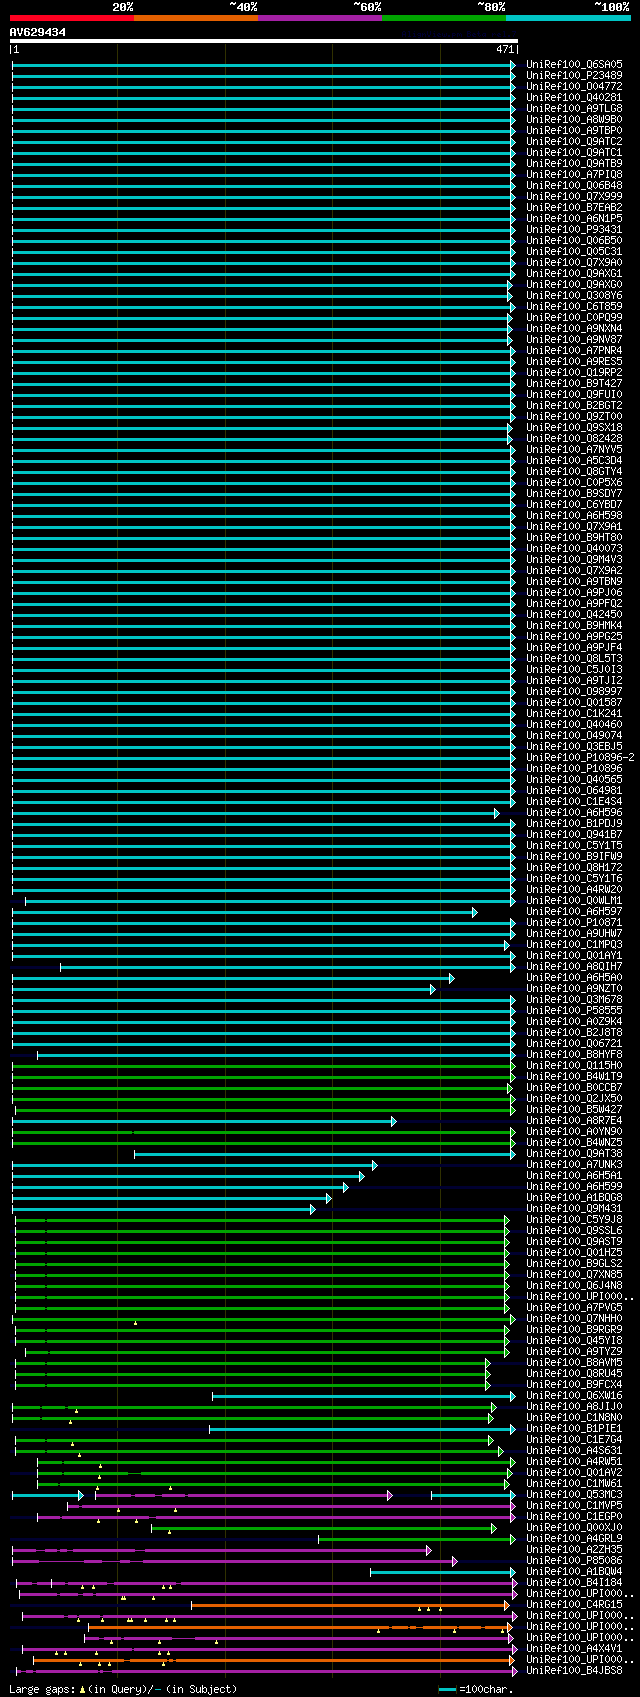Screen dimensions: 640x1697
Task: Click the green ~80% identity legend bar
Action: 444,18
